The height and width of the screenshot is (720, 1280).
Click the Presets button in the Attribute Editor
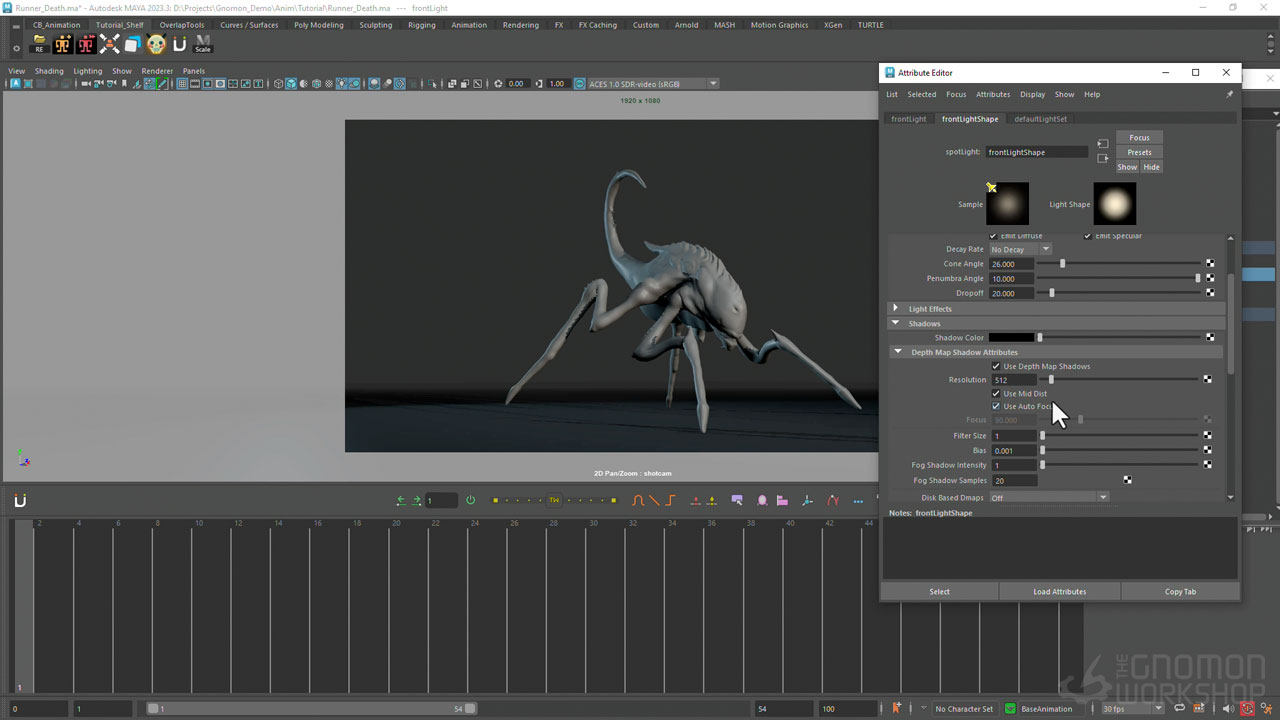click(1139, 152)
